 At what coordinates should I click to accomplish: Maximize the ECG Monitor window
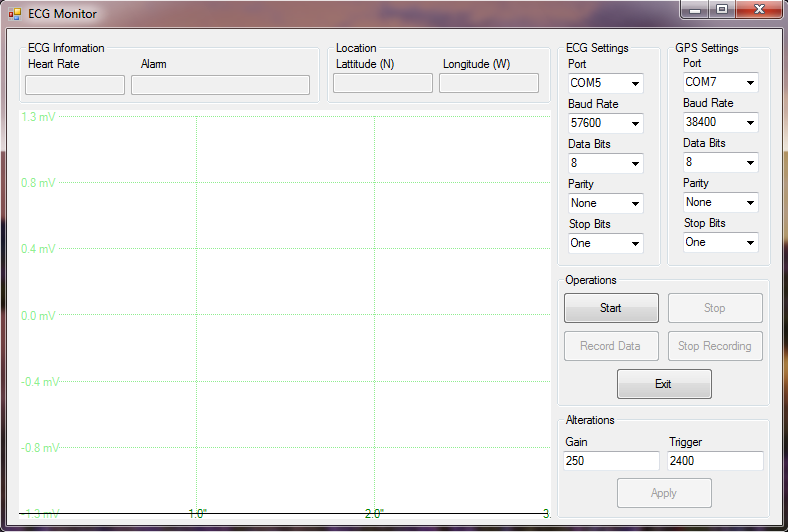pos(722,10)
